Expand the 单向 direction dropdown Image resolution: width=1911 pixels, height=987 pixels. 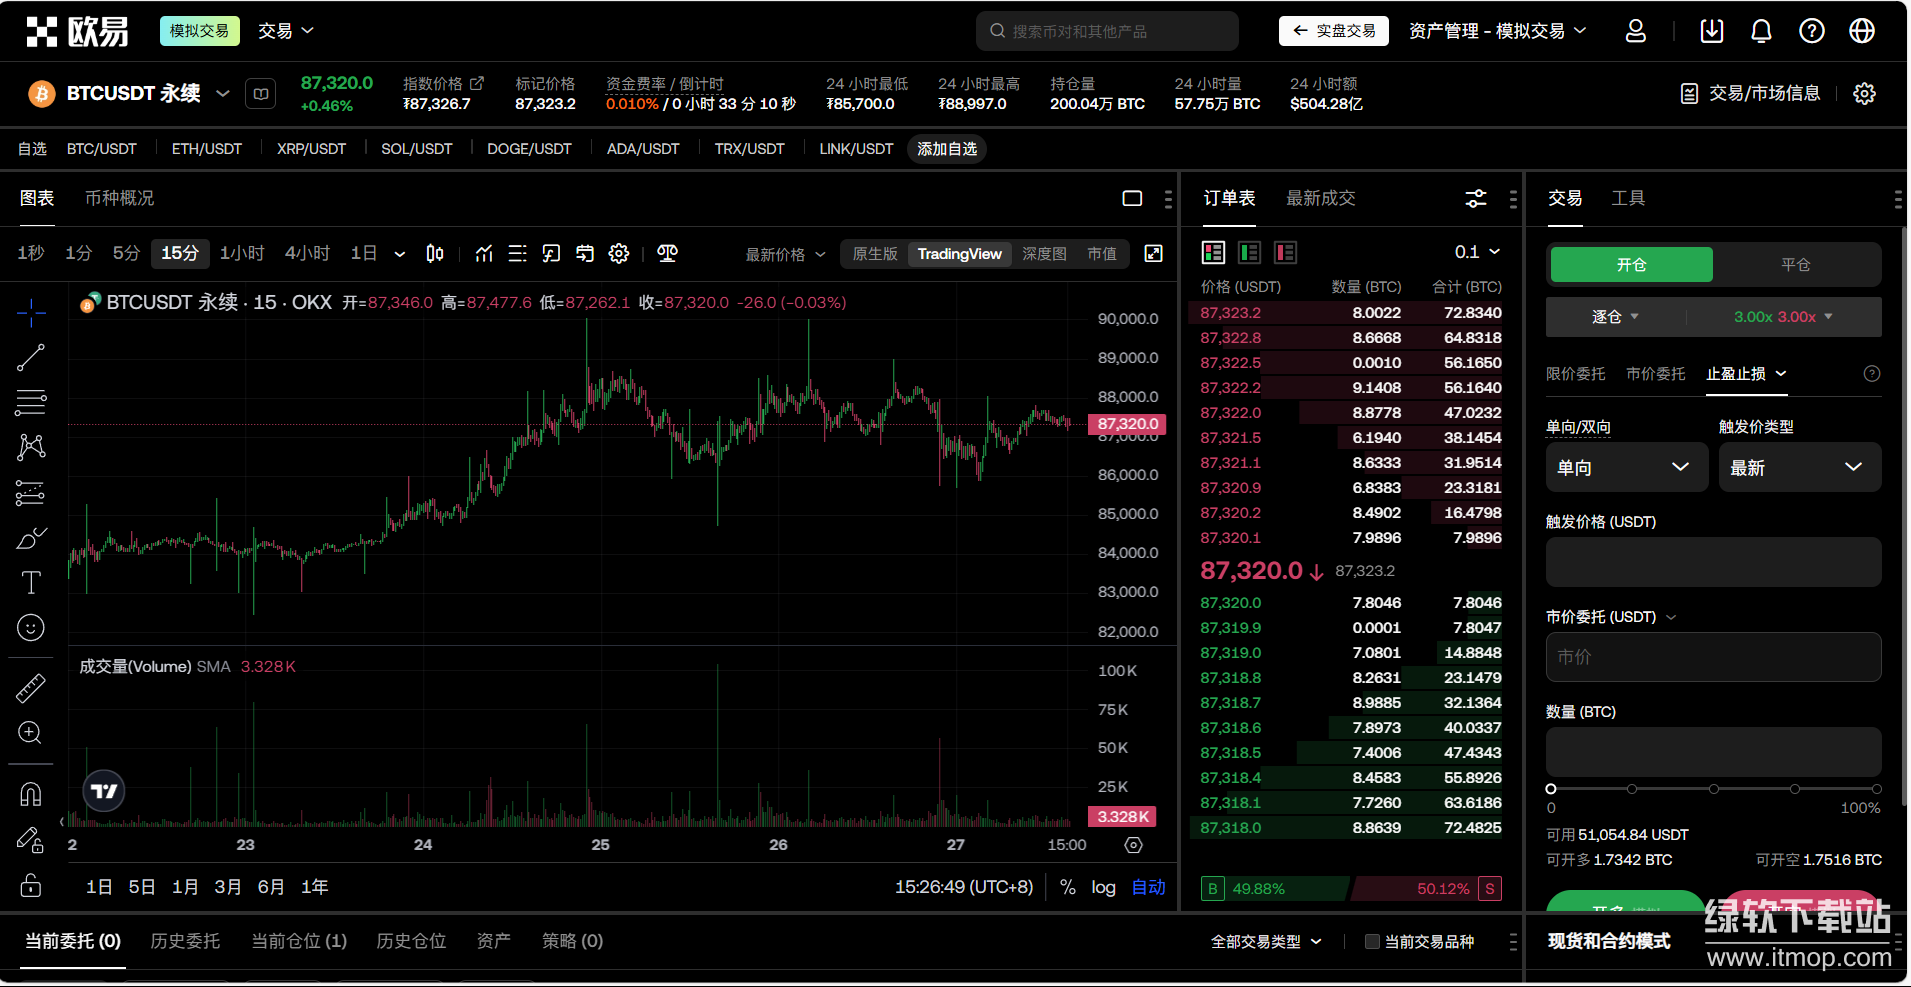click(x=1625, y=468)
